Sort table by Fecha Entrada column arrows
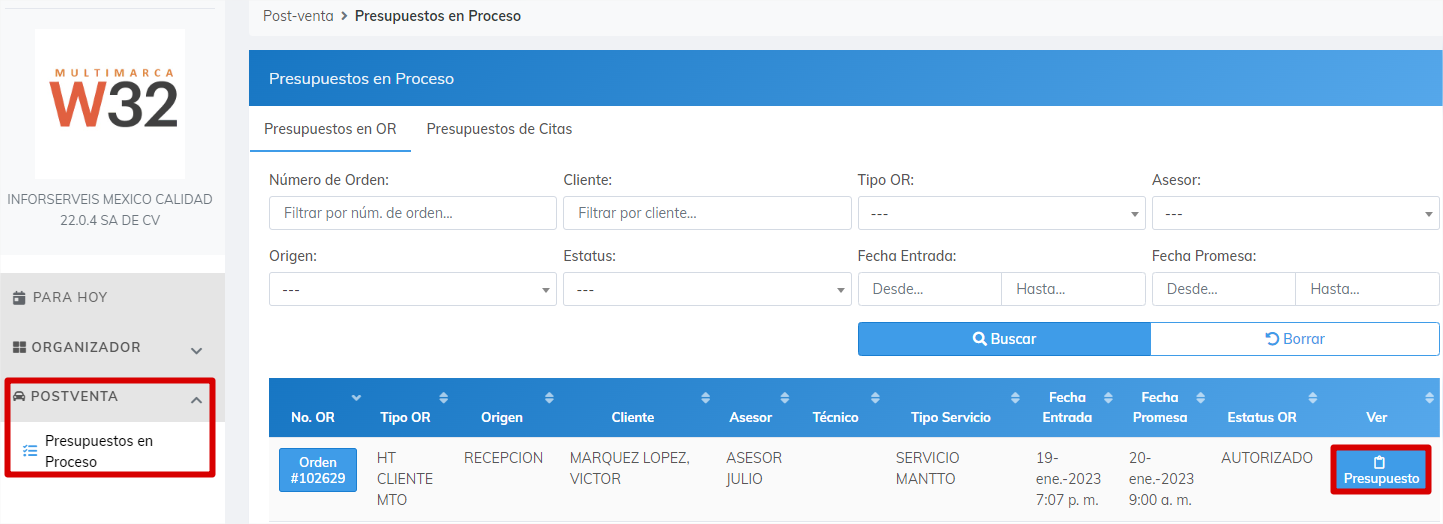The height and width of the screenshot is (524, 1443). (x=1108, y=398)
